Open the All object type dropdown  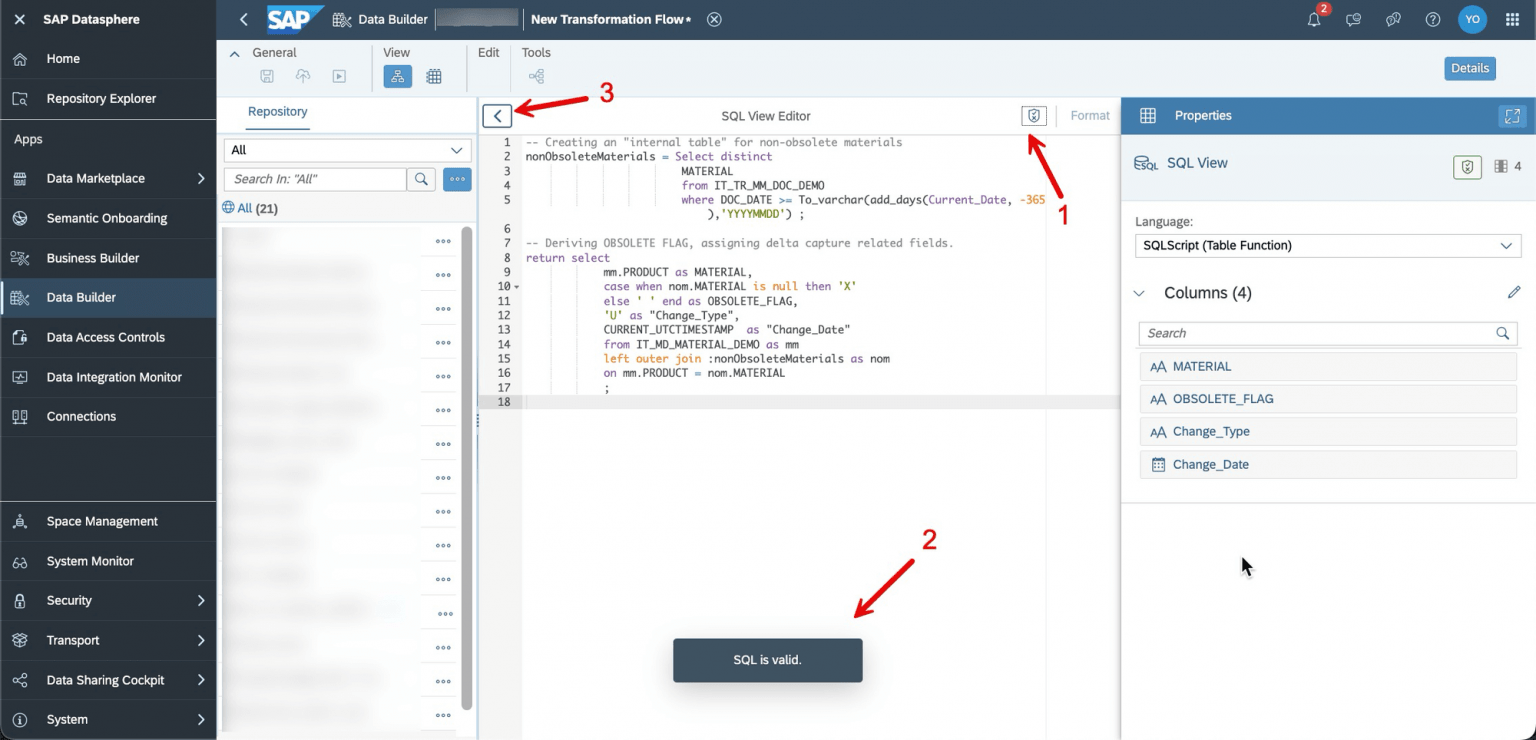click(347, 150)
